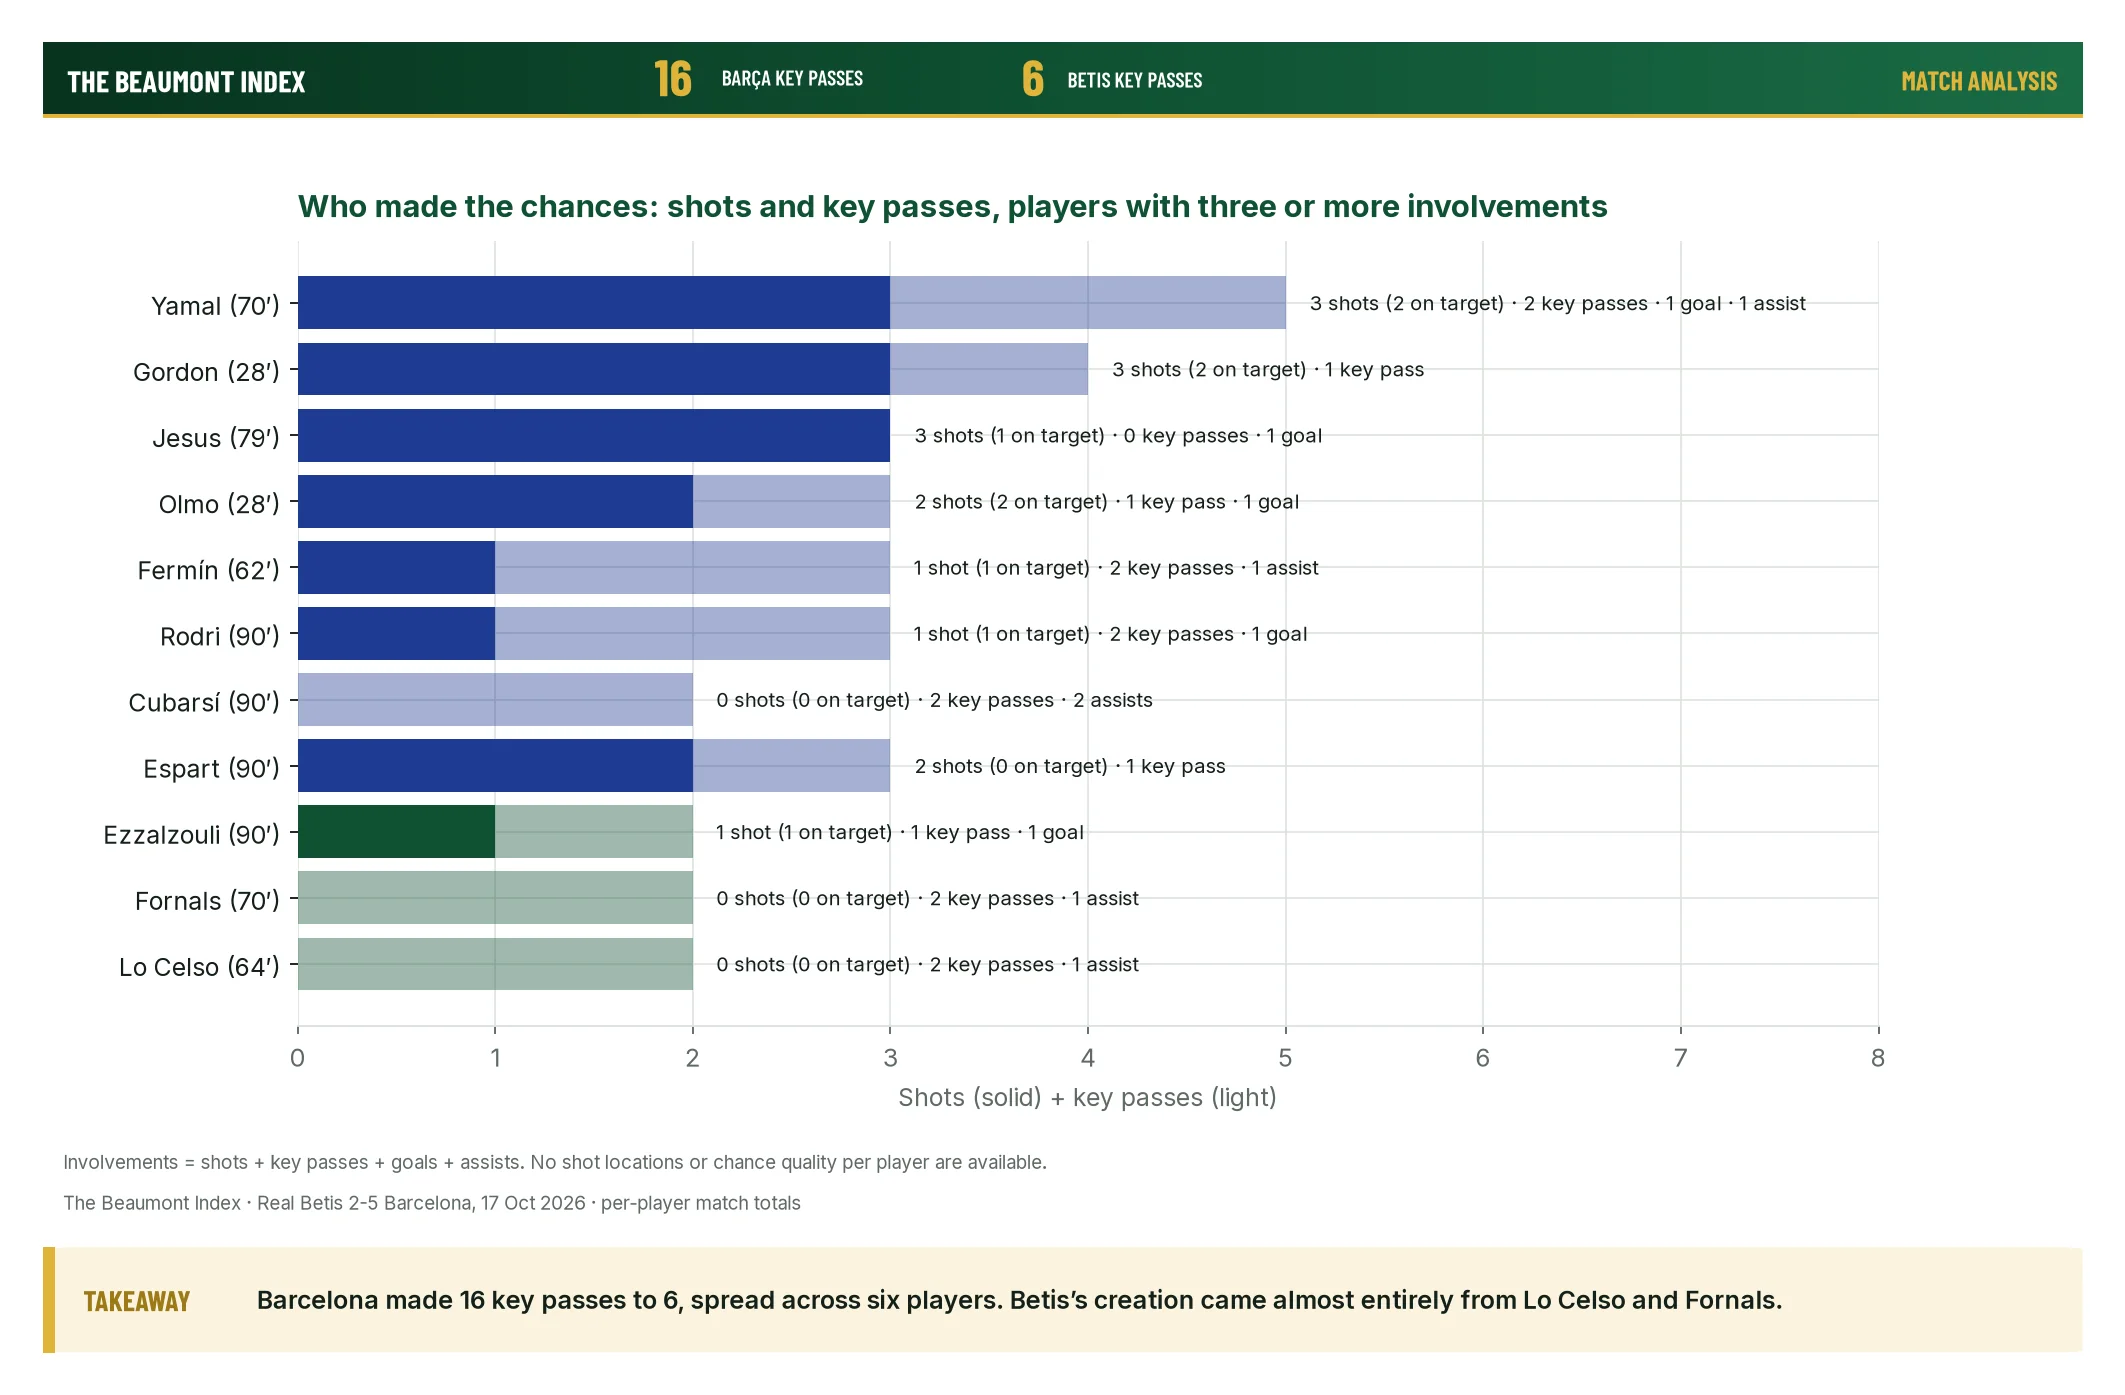Click the 'Involvements = shots + key passes' footnote
This screenshot has width=2125, height=1395.
(555, 1162)
